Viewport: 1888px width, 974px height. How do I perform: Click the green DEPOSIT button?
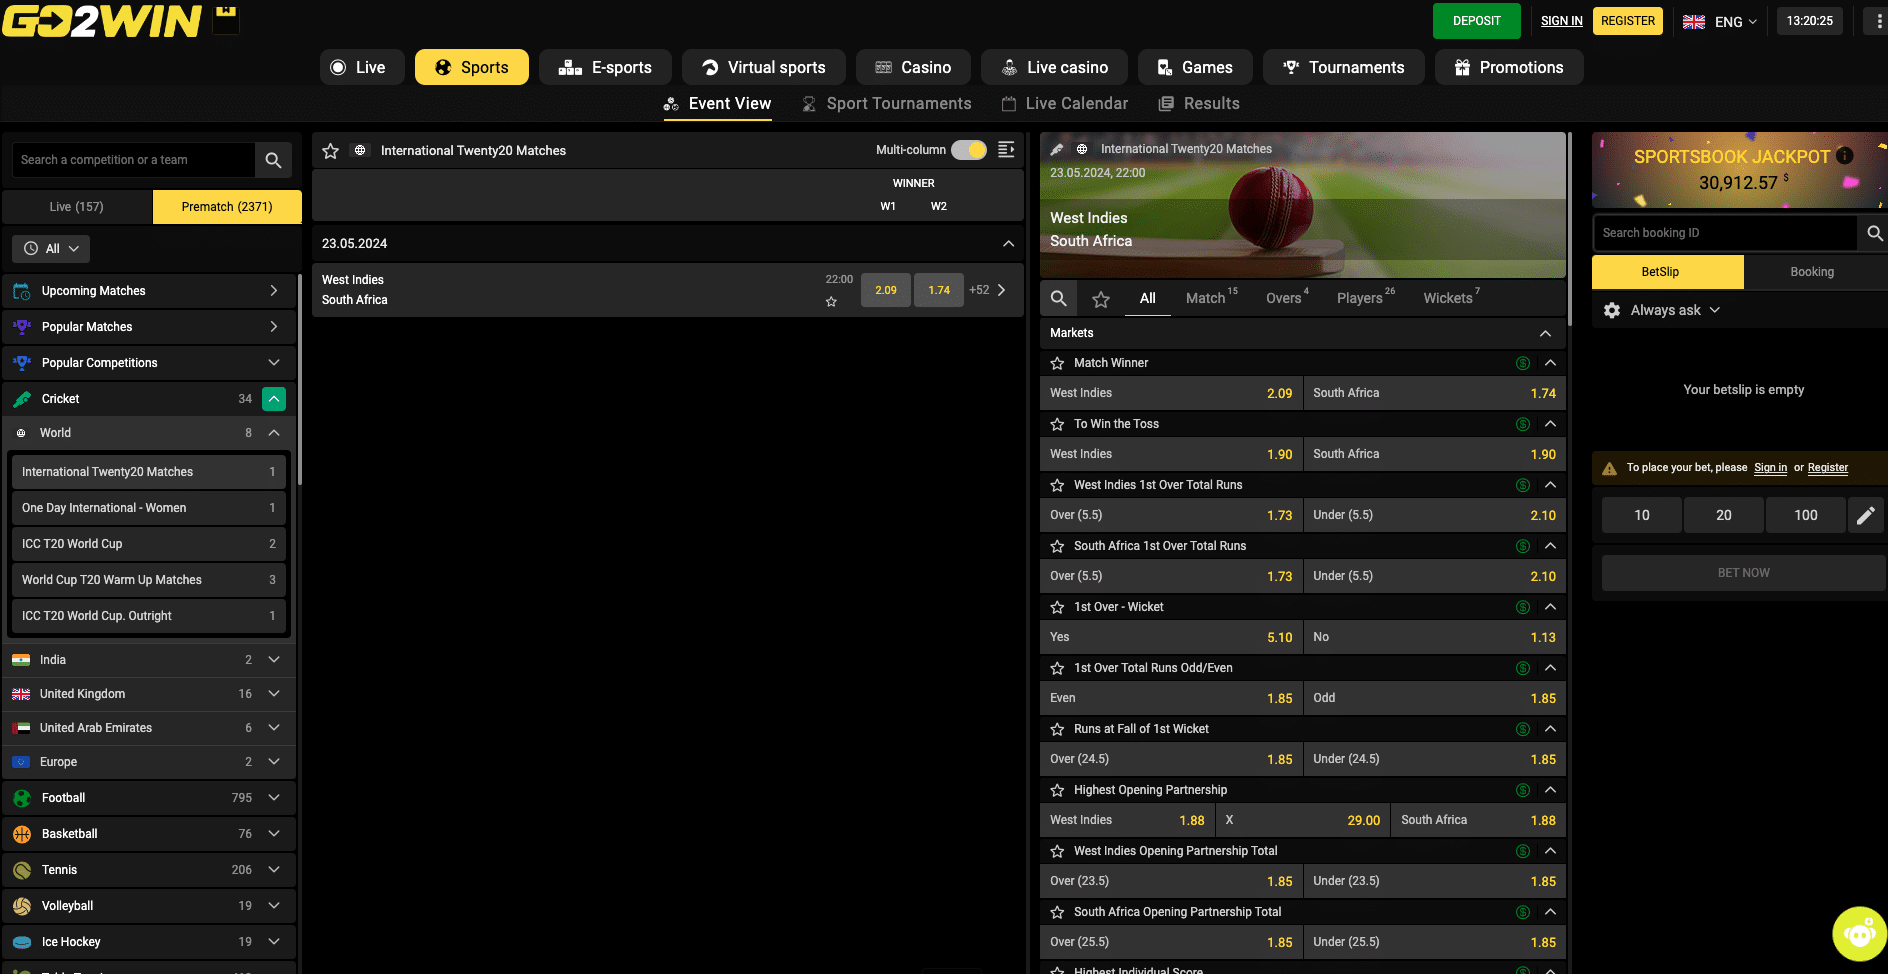point(1477,21)
